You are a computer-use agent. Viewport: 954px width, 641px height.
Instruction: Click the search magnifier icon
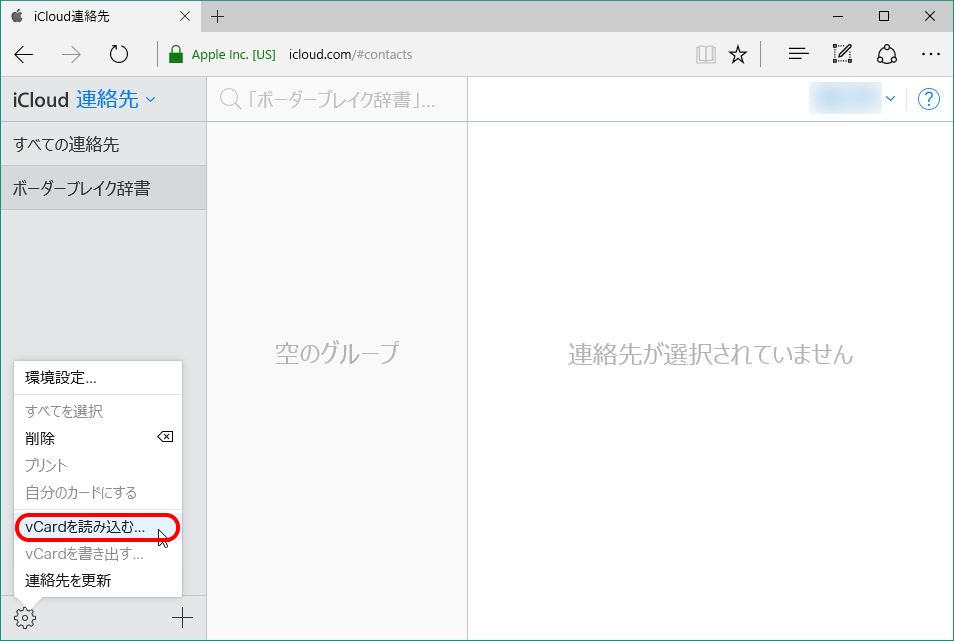(x=230, y=99)
